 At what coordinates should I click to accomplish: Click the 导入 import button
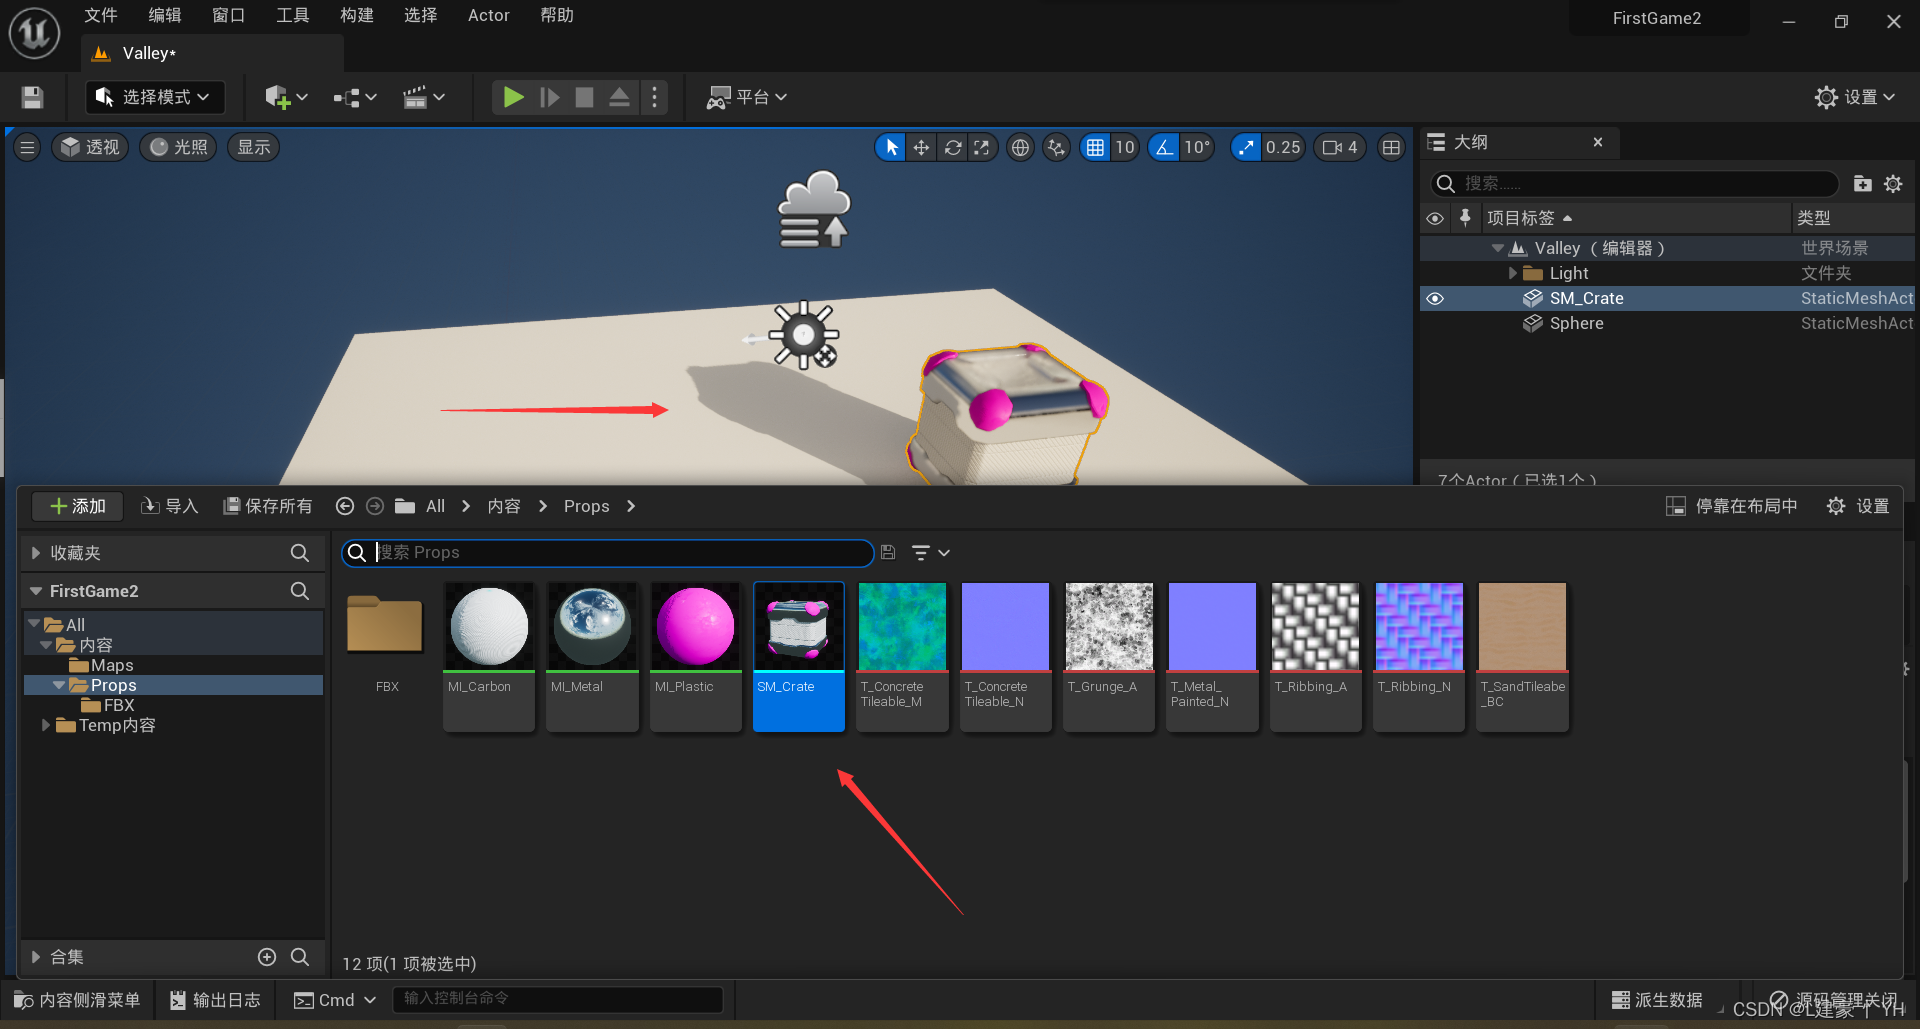[170, 507]
